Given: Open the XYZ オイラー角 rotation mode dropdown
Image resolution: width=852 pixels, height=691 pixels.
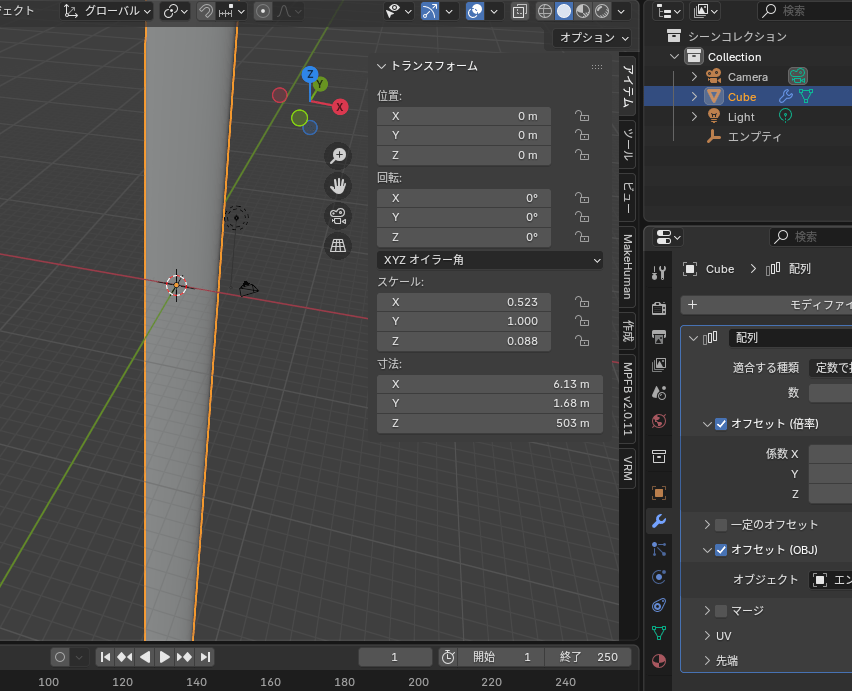Looking at the screenshot, I should point(490,260).
